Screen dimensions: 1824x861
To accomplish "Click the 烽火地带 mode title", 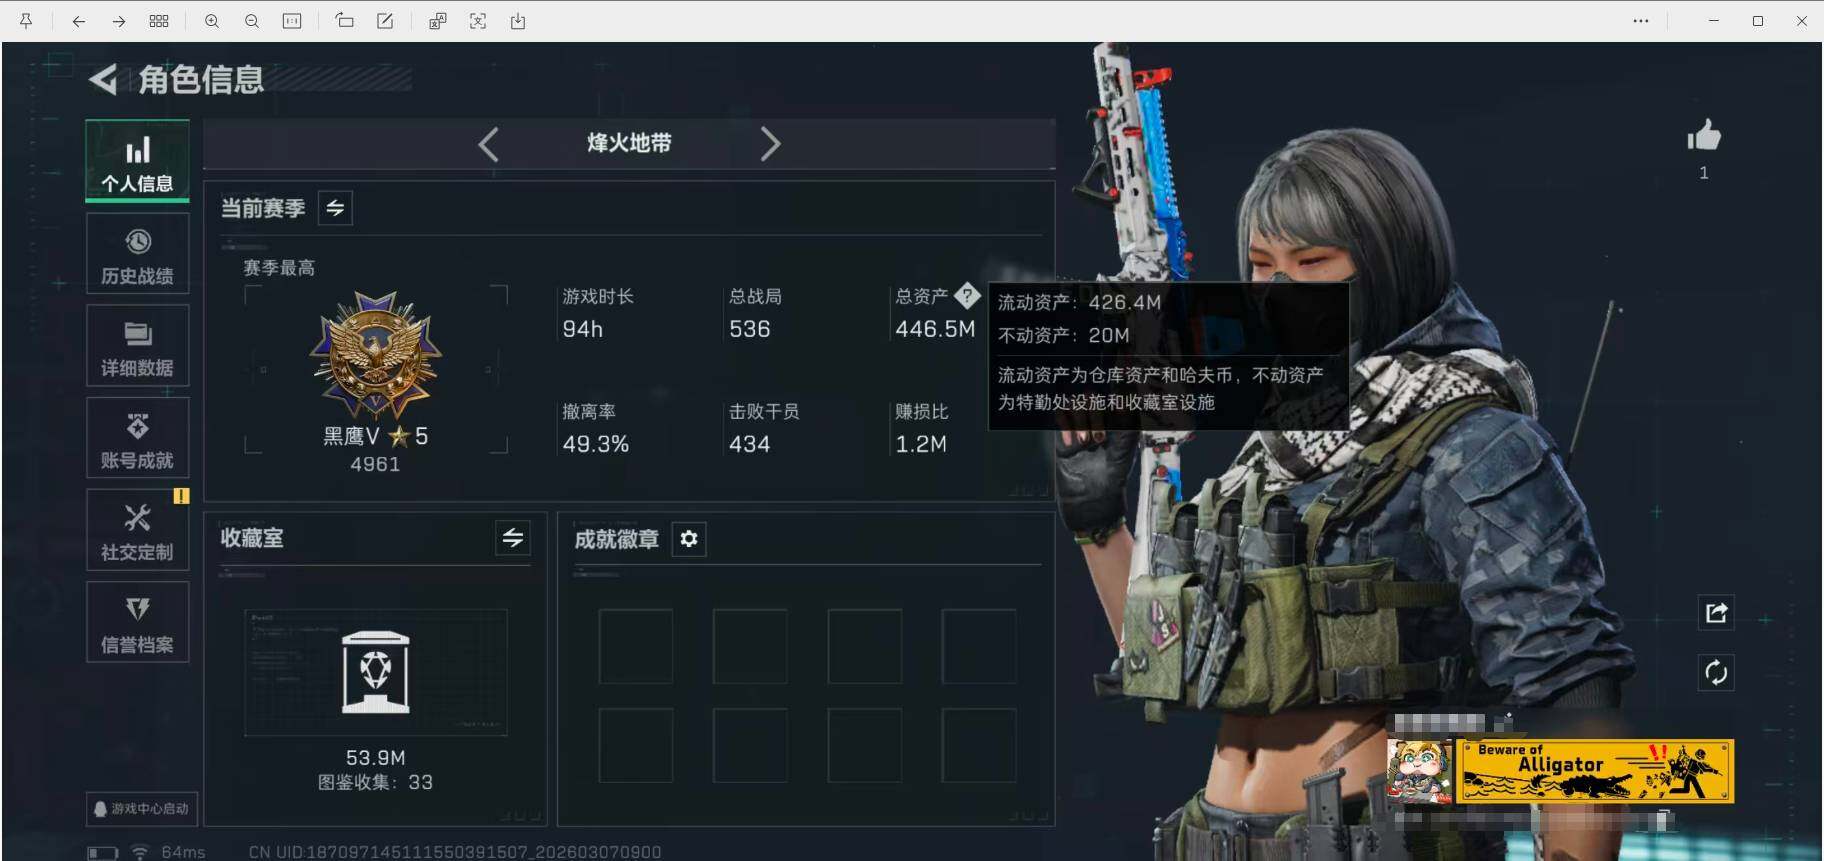I will point(629,143).
